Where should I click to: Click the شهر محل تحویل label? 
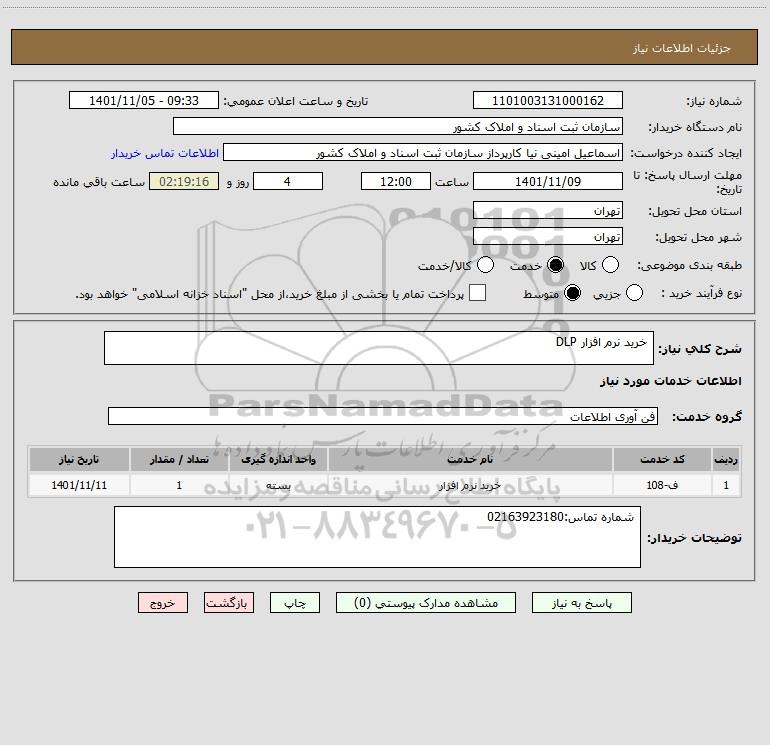coord(698,237)
